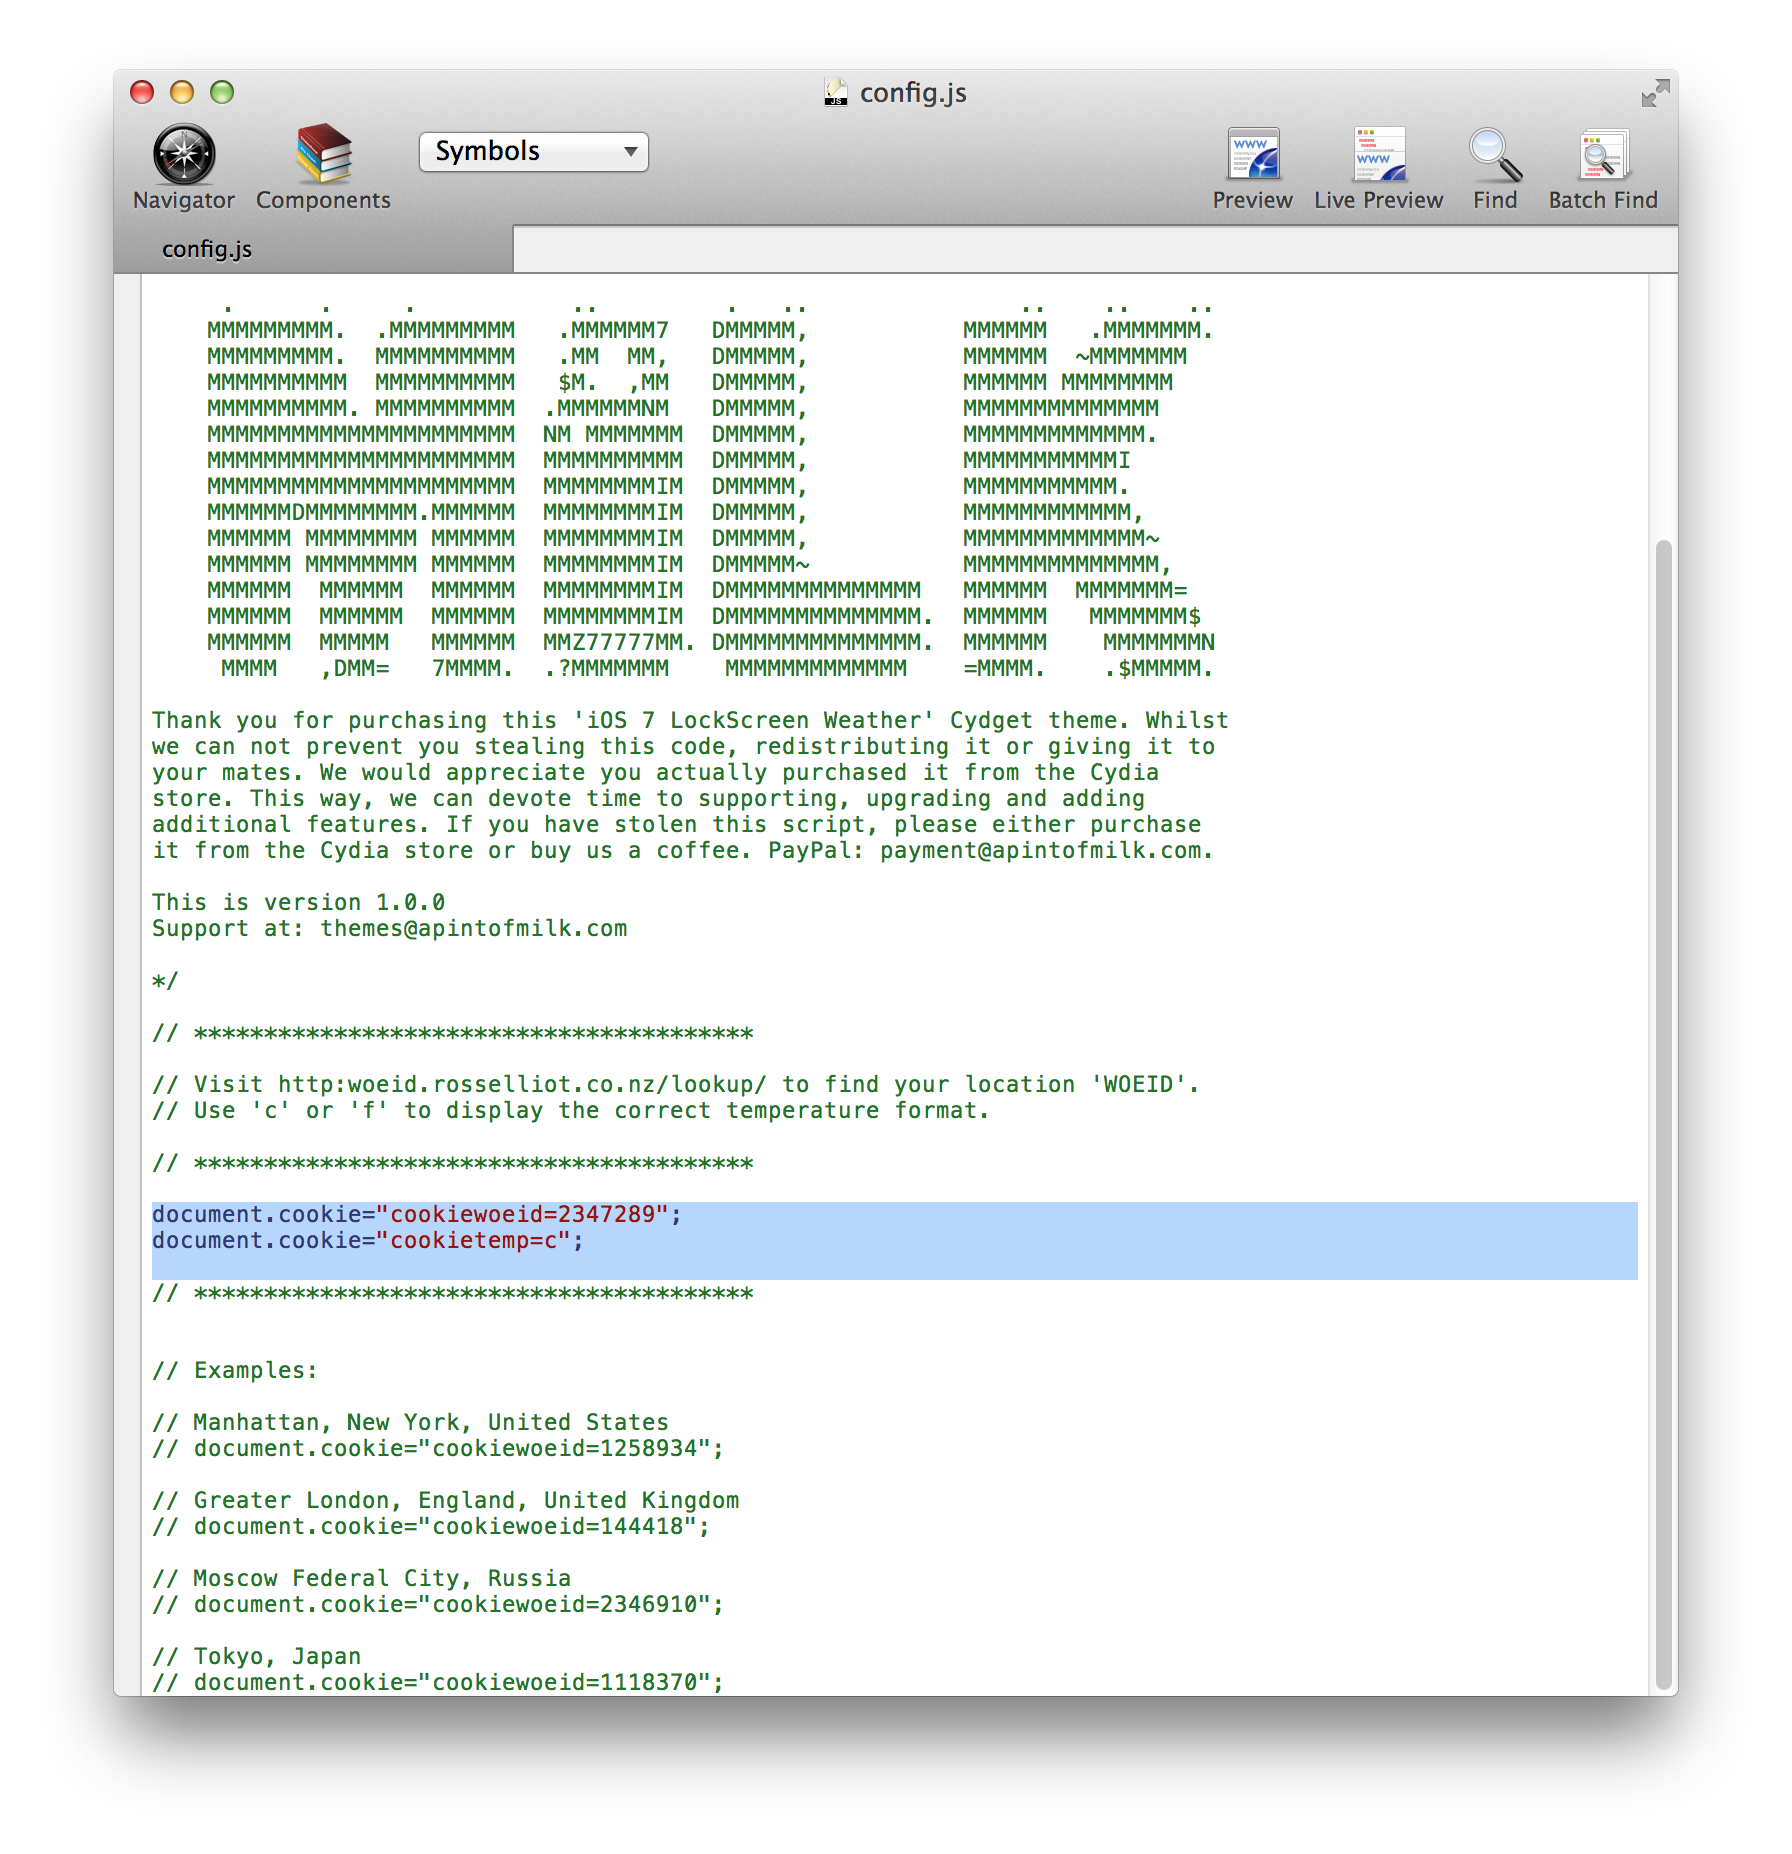Click the Tokyo, Japan comment line
Screen dimensions: 1792x1854
click(x=256, y=1656)
